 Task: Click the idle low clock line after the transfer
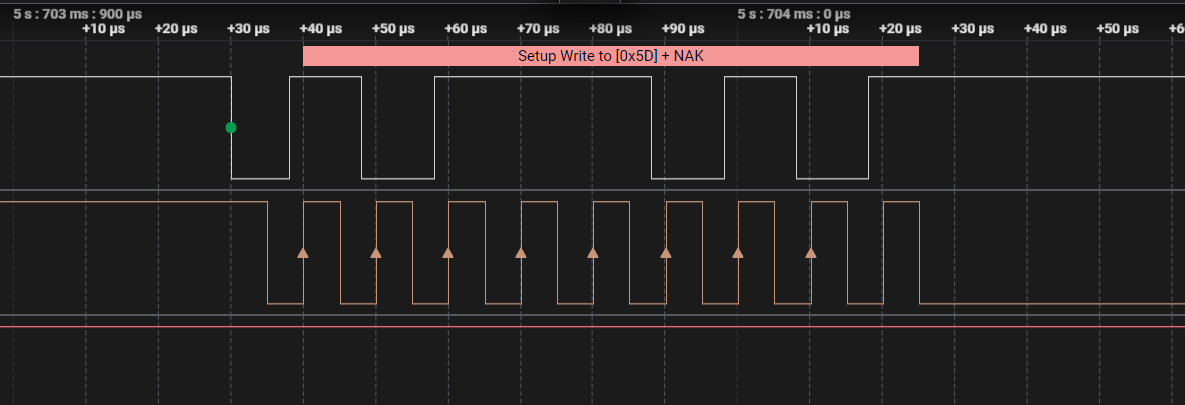point(1050,303)
